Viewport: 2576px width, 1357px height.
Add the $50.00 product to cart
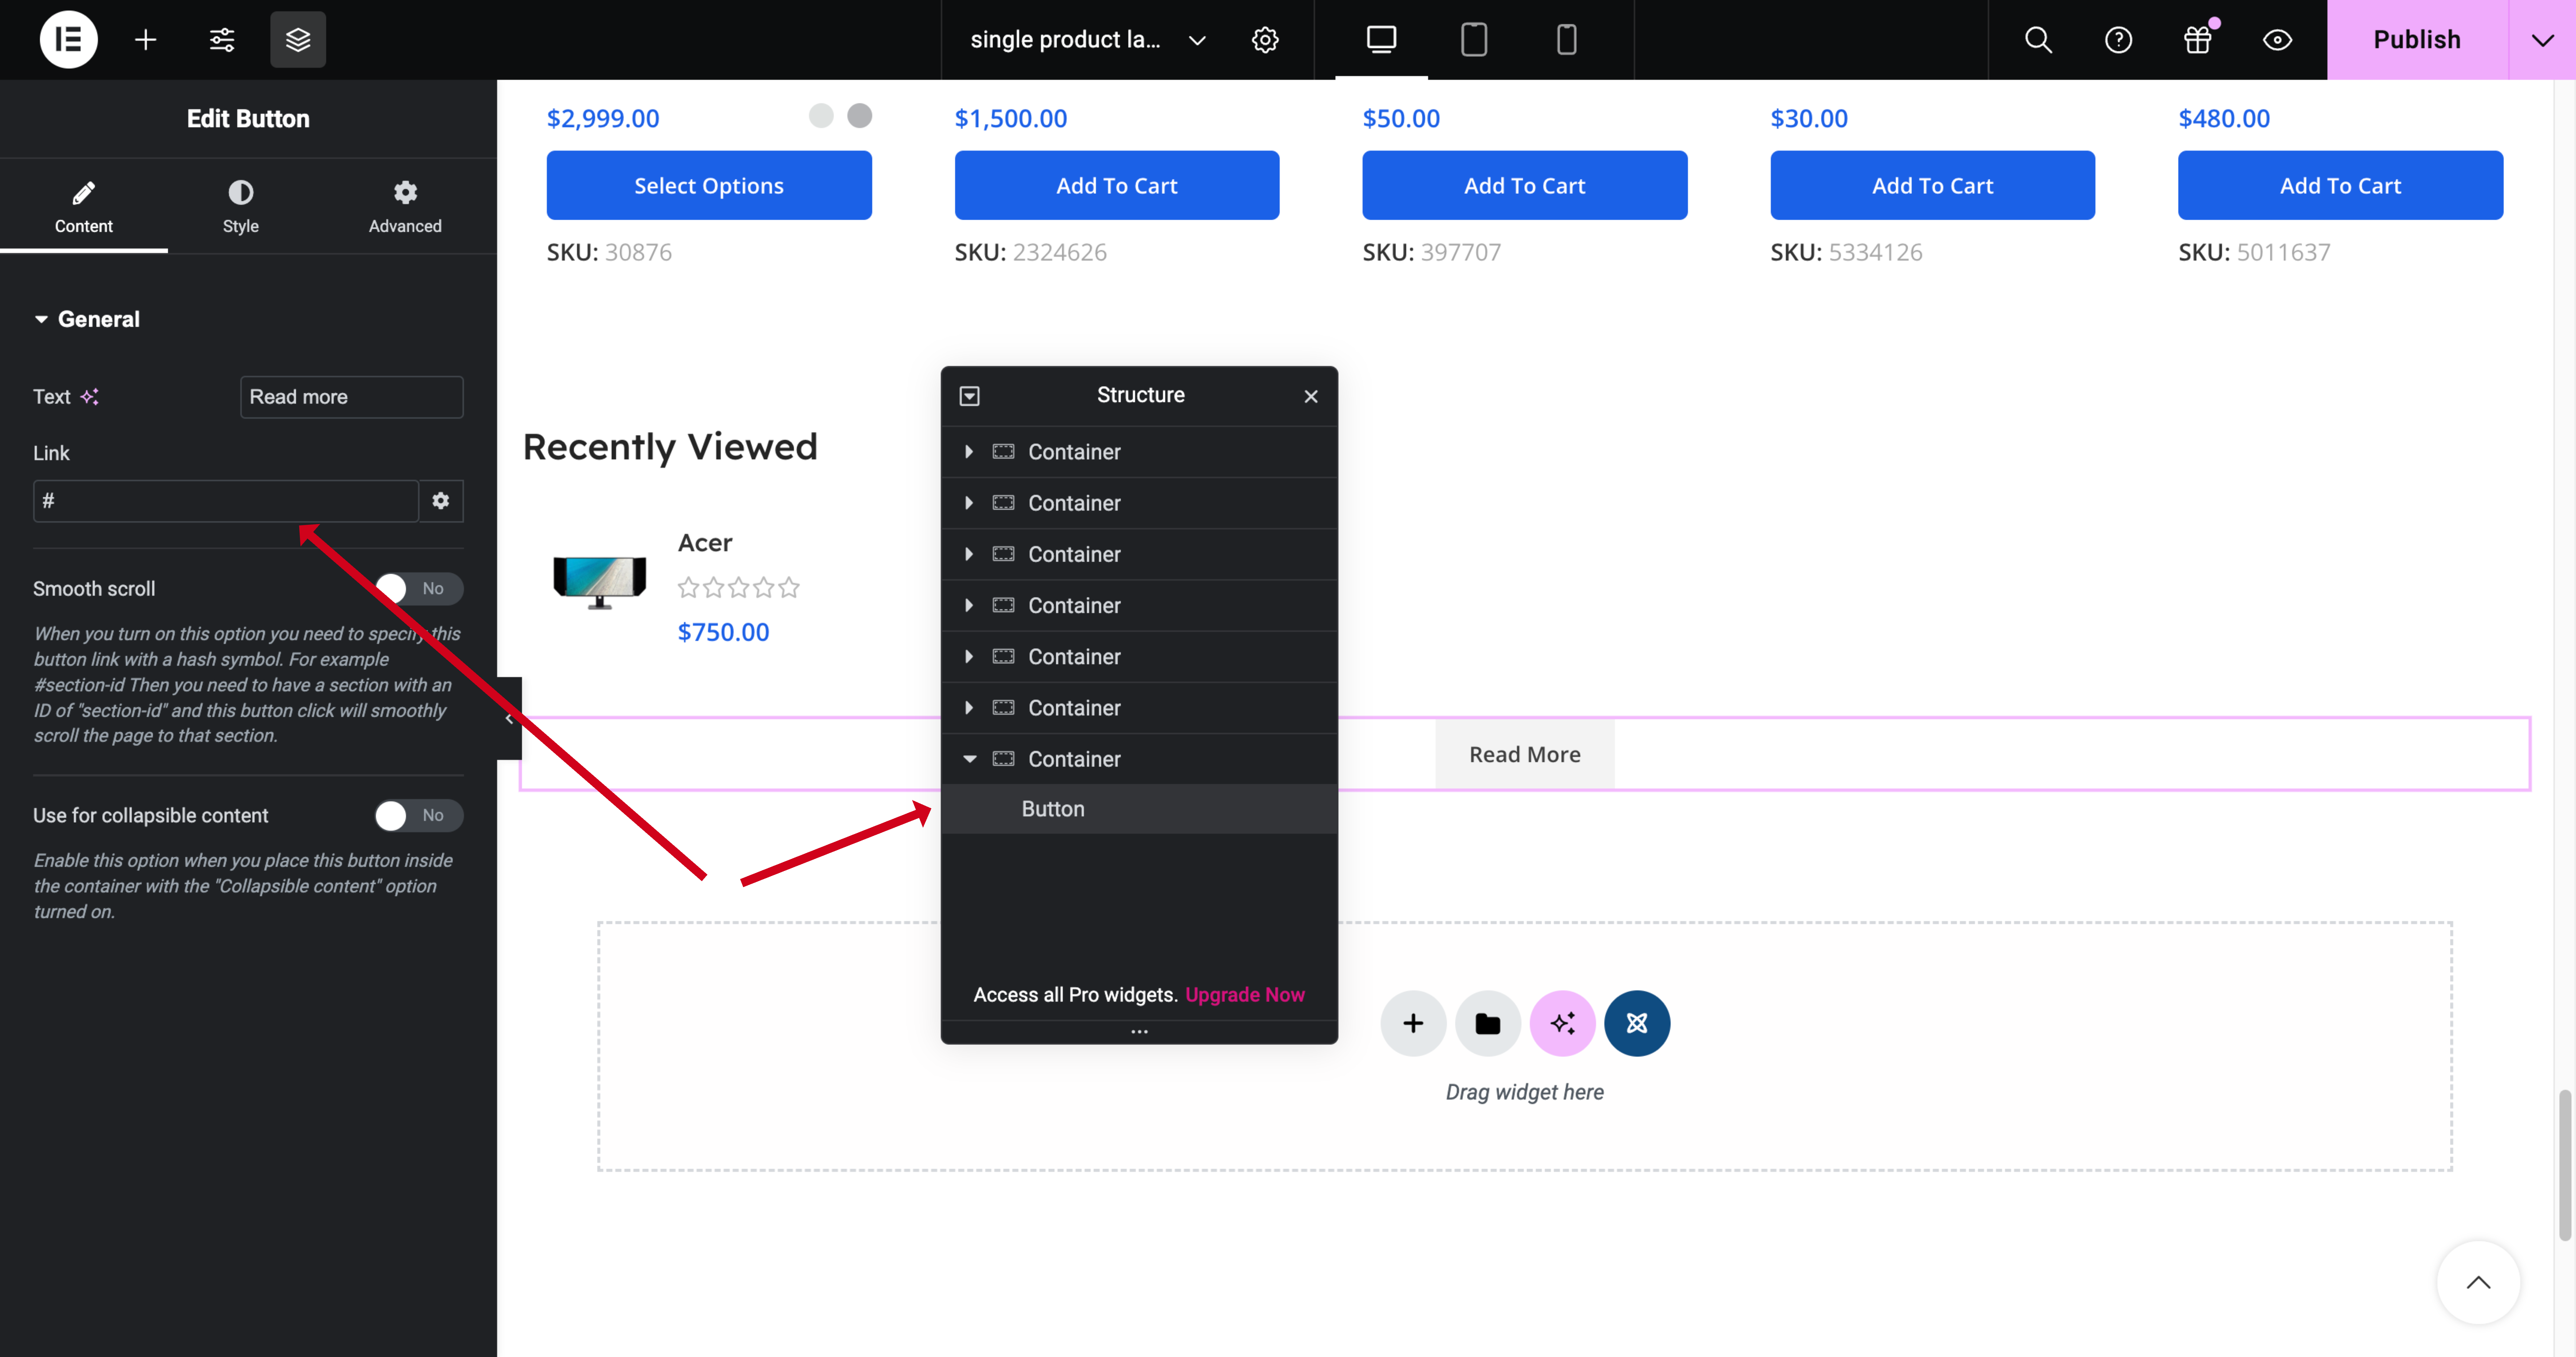tap(1525, 185)
